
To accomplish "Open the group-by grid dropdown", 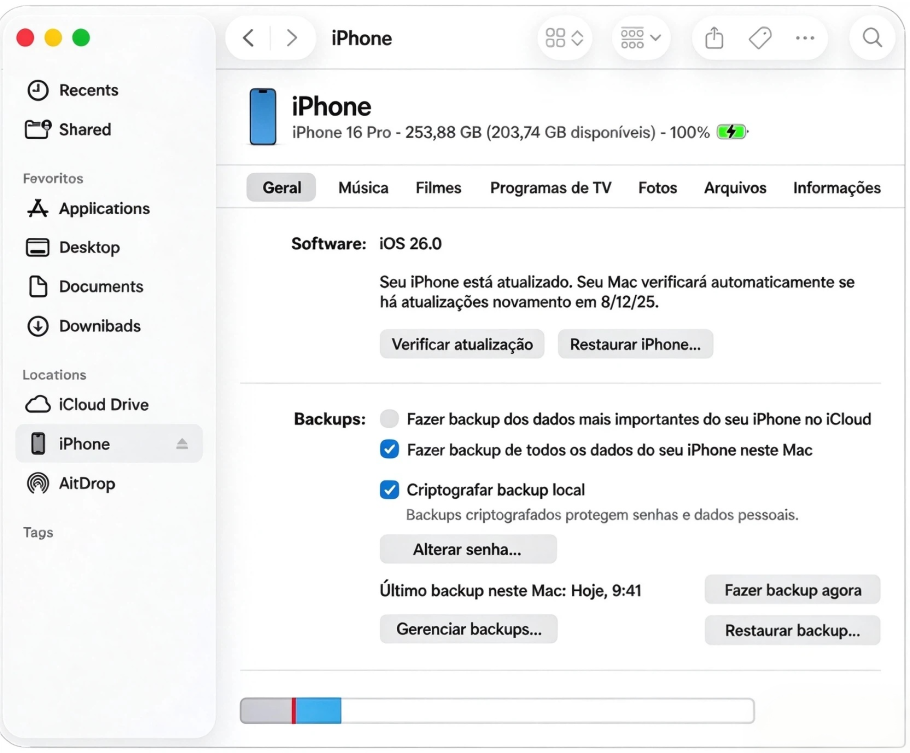I will 641,38.
